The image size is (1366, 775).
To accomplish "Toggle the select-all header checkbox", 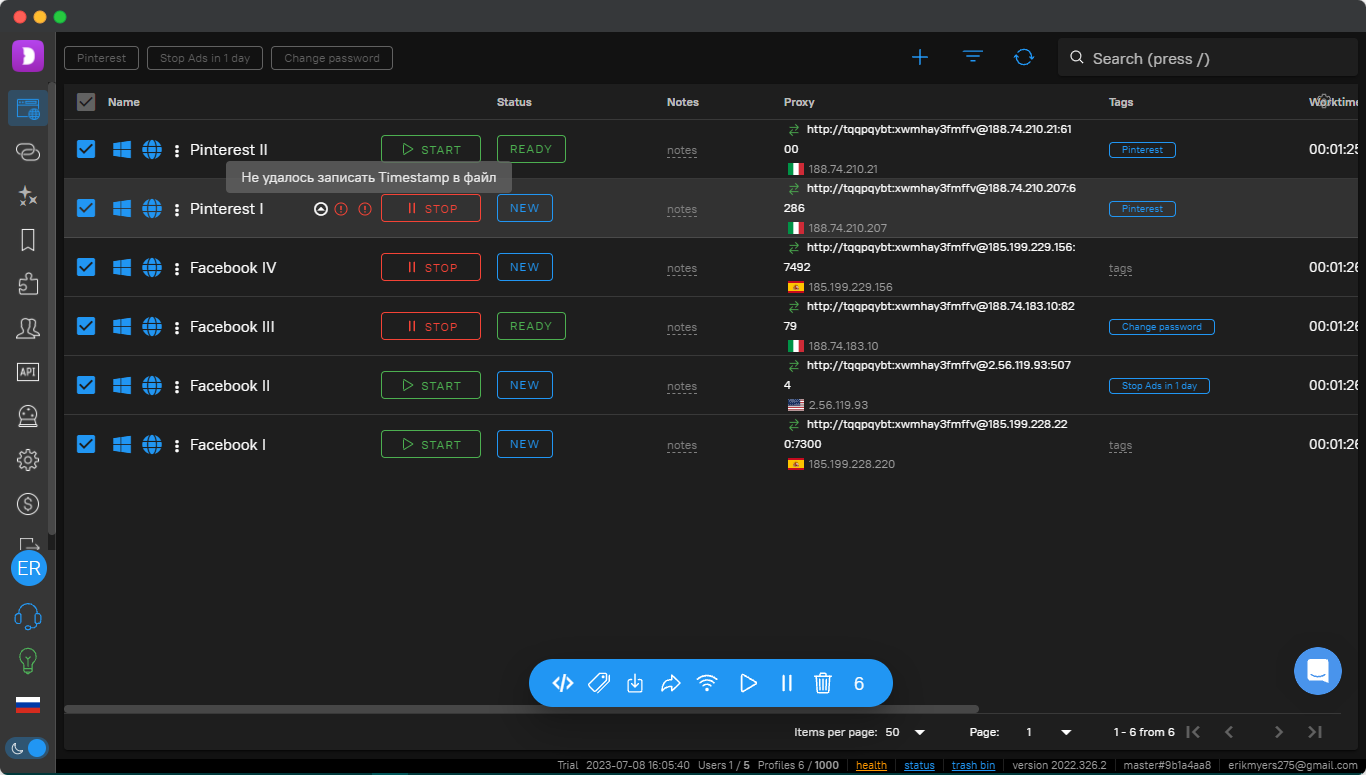I will [86, 102].
